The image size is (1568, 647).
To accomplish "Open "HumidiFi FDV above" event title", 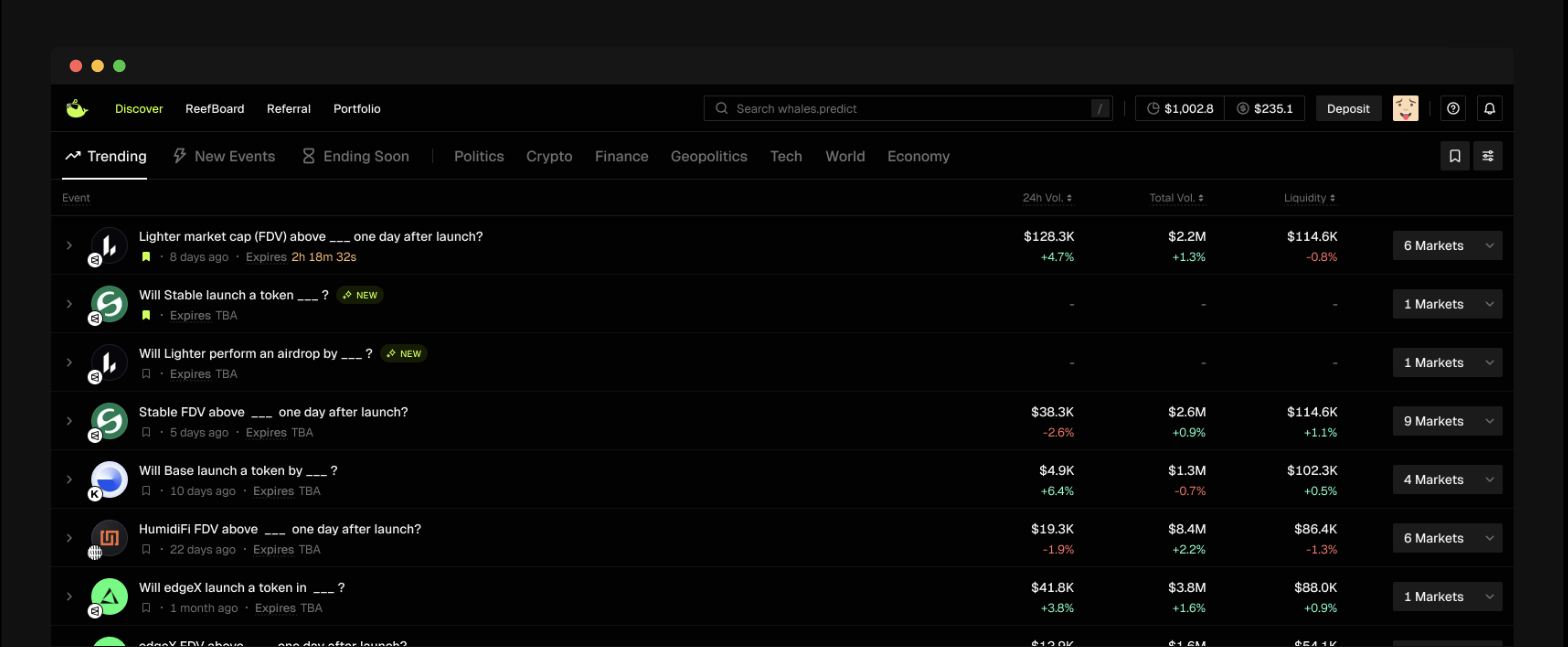I will point(280,529).
